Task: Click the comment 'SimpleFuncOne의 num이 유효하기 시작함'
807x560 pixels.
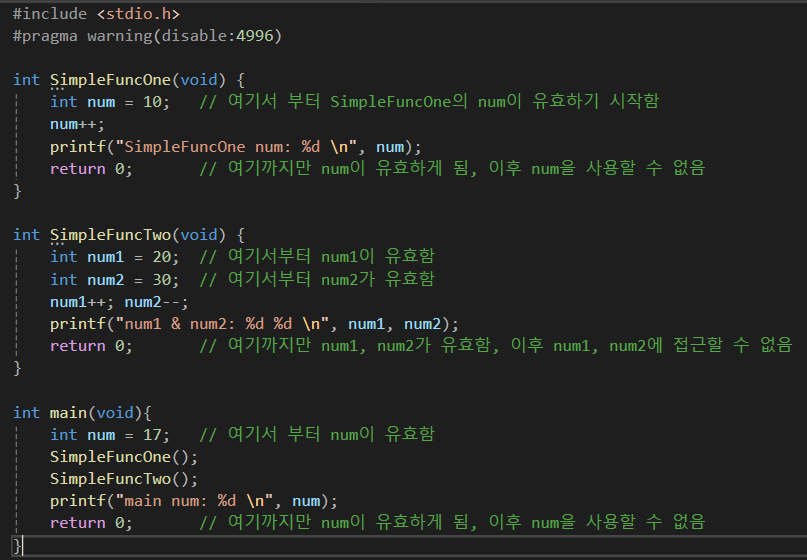Action: tap(494, 101)
